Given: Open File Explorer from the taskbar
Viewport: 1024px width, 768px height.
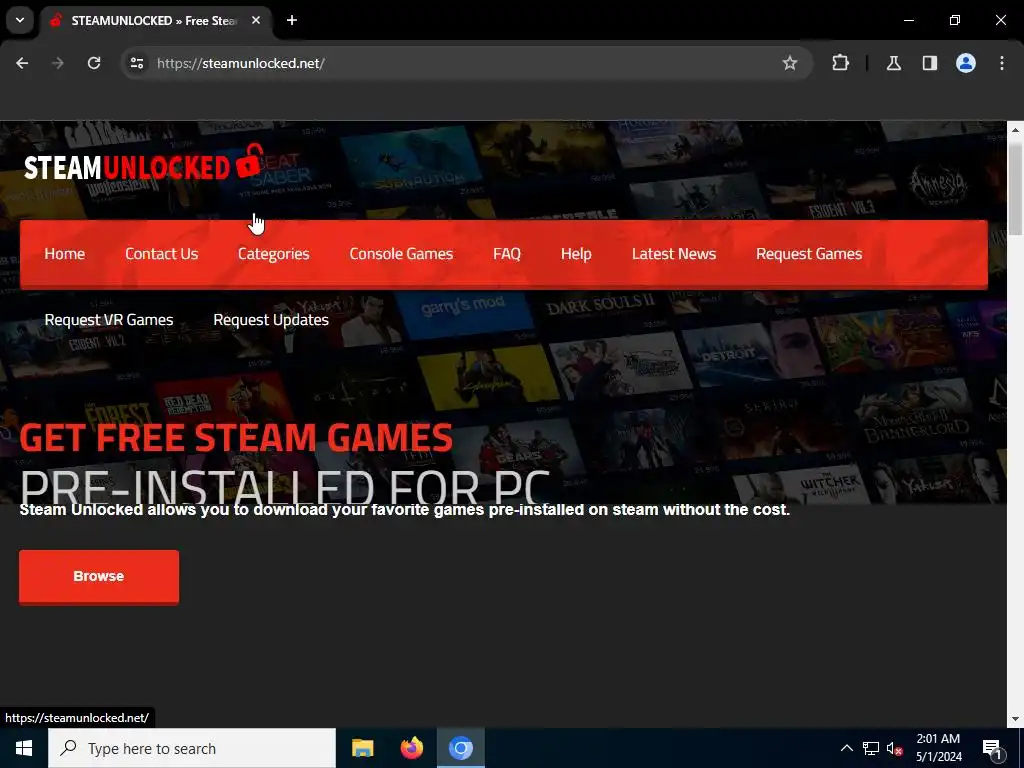Looking at the screenshot, I should point(362,748).
